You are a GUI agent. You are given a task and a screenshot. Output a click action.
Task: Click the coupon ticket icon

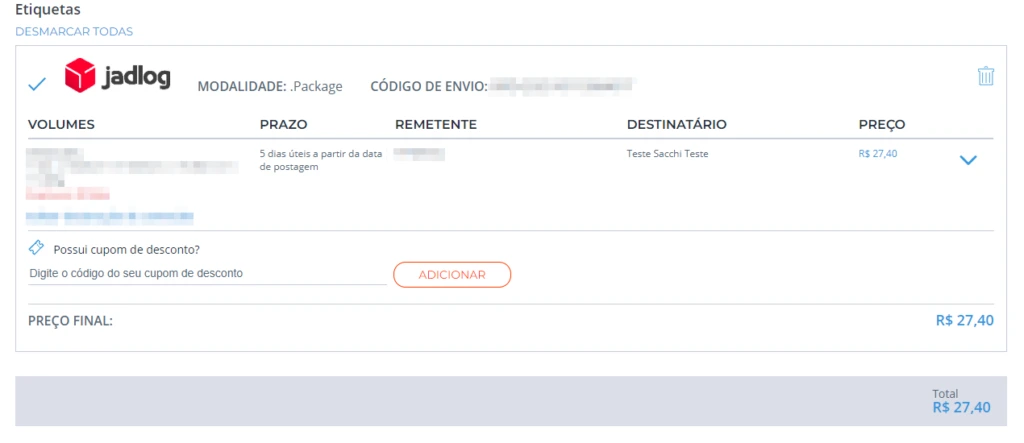[37, 247]
